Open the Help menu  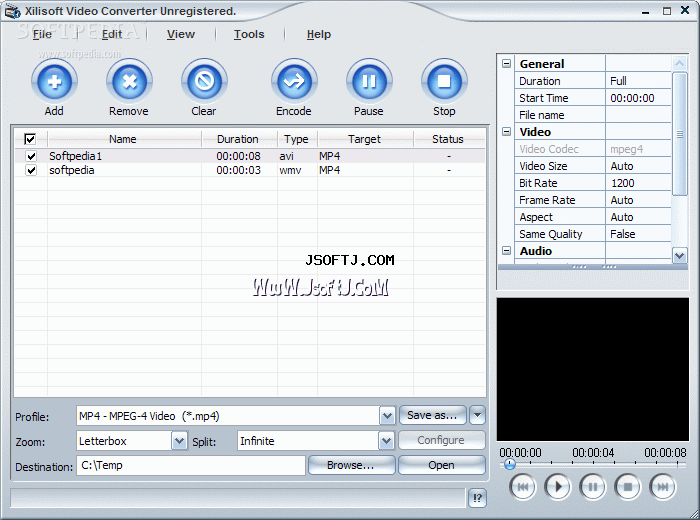(319, 34)
